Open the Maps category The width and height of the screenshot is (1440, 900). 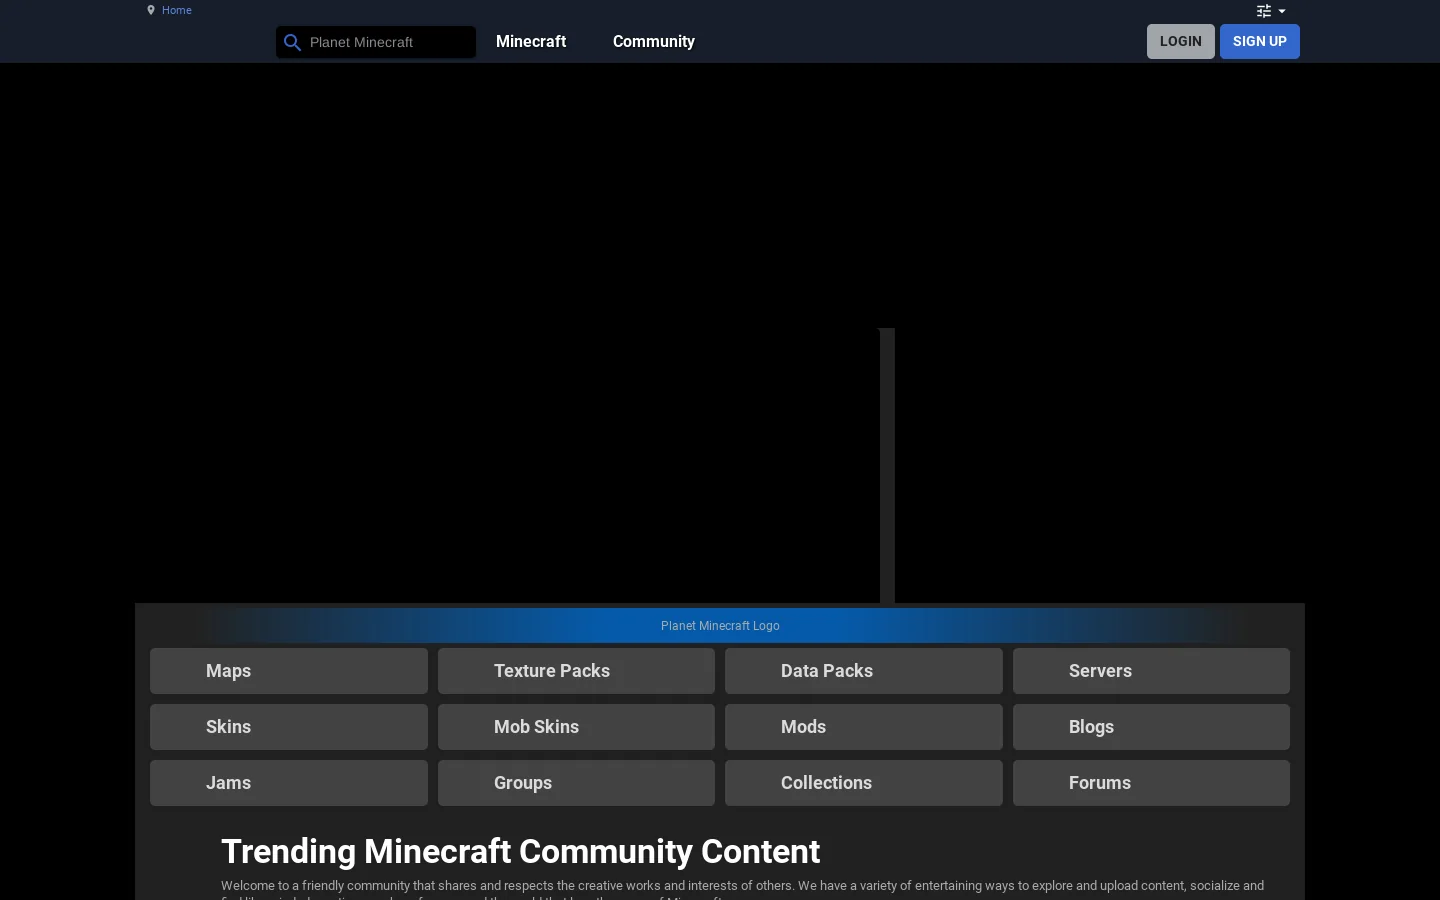[289, 671]
